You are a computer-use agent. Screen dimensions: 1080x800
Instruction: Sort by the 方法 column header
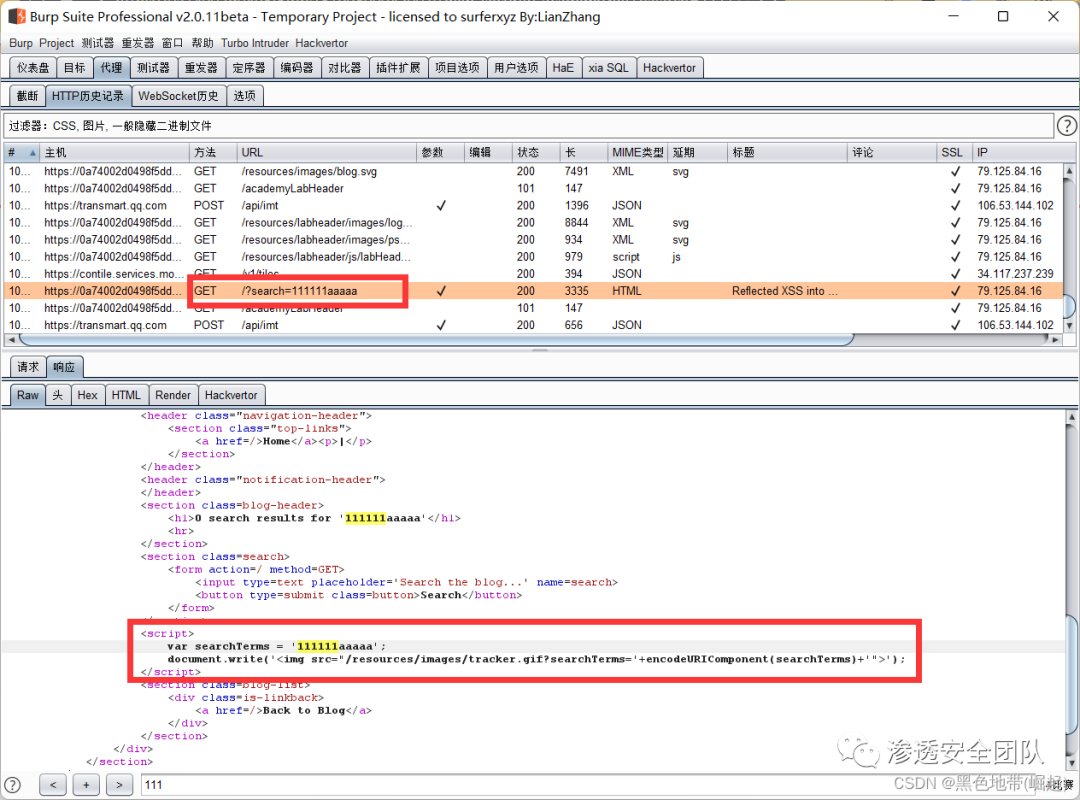213,152
